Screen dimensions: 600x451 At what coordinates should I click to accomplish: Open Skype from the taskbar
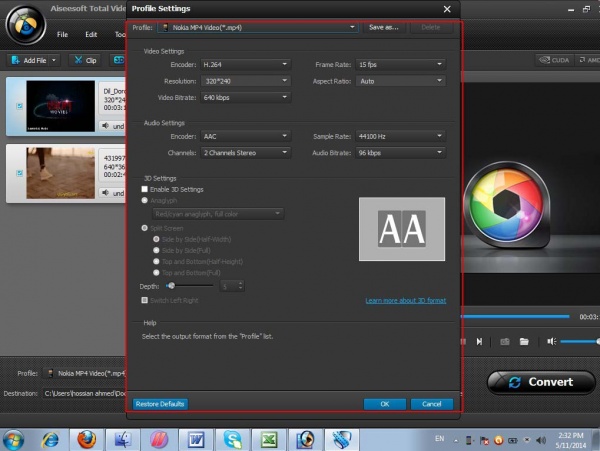coord(232,438)
